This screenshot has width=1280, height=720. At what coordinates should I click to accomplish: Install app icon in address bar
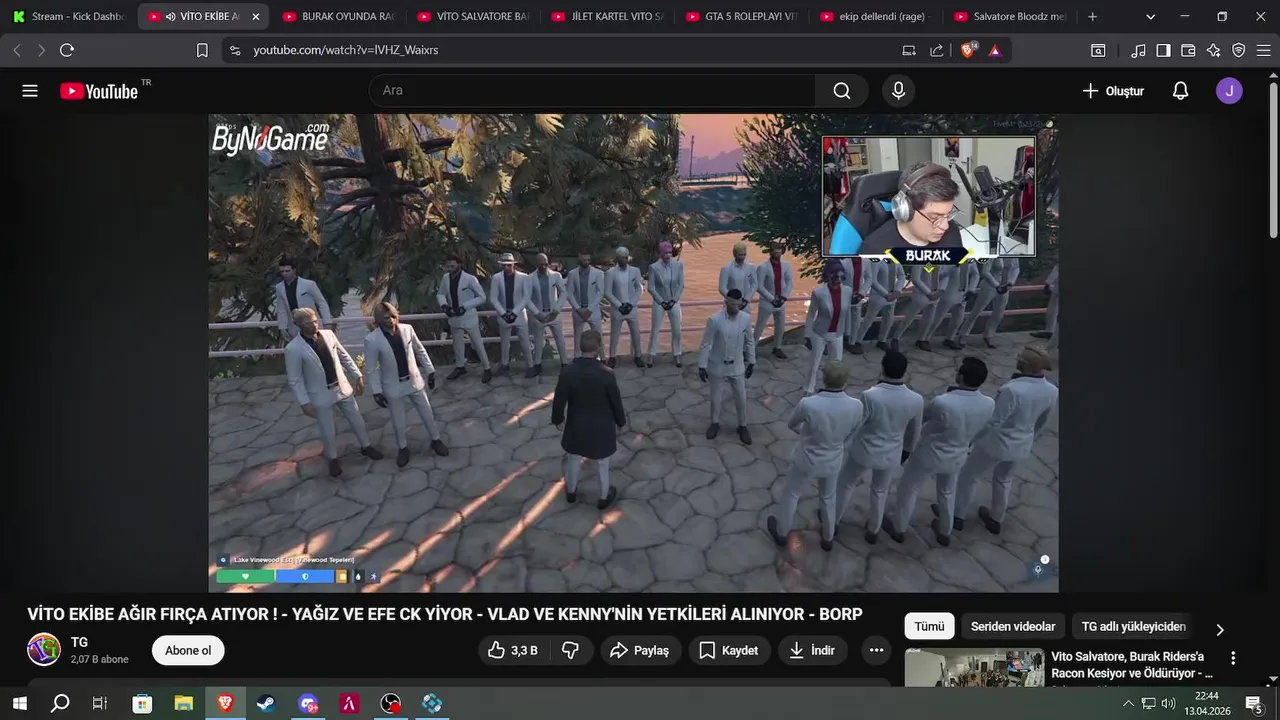pos(909,50)
